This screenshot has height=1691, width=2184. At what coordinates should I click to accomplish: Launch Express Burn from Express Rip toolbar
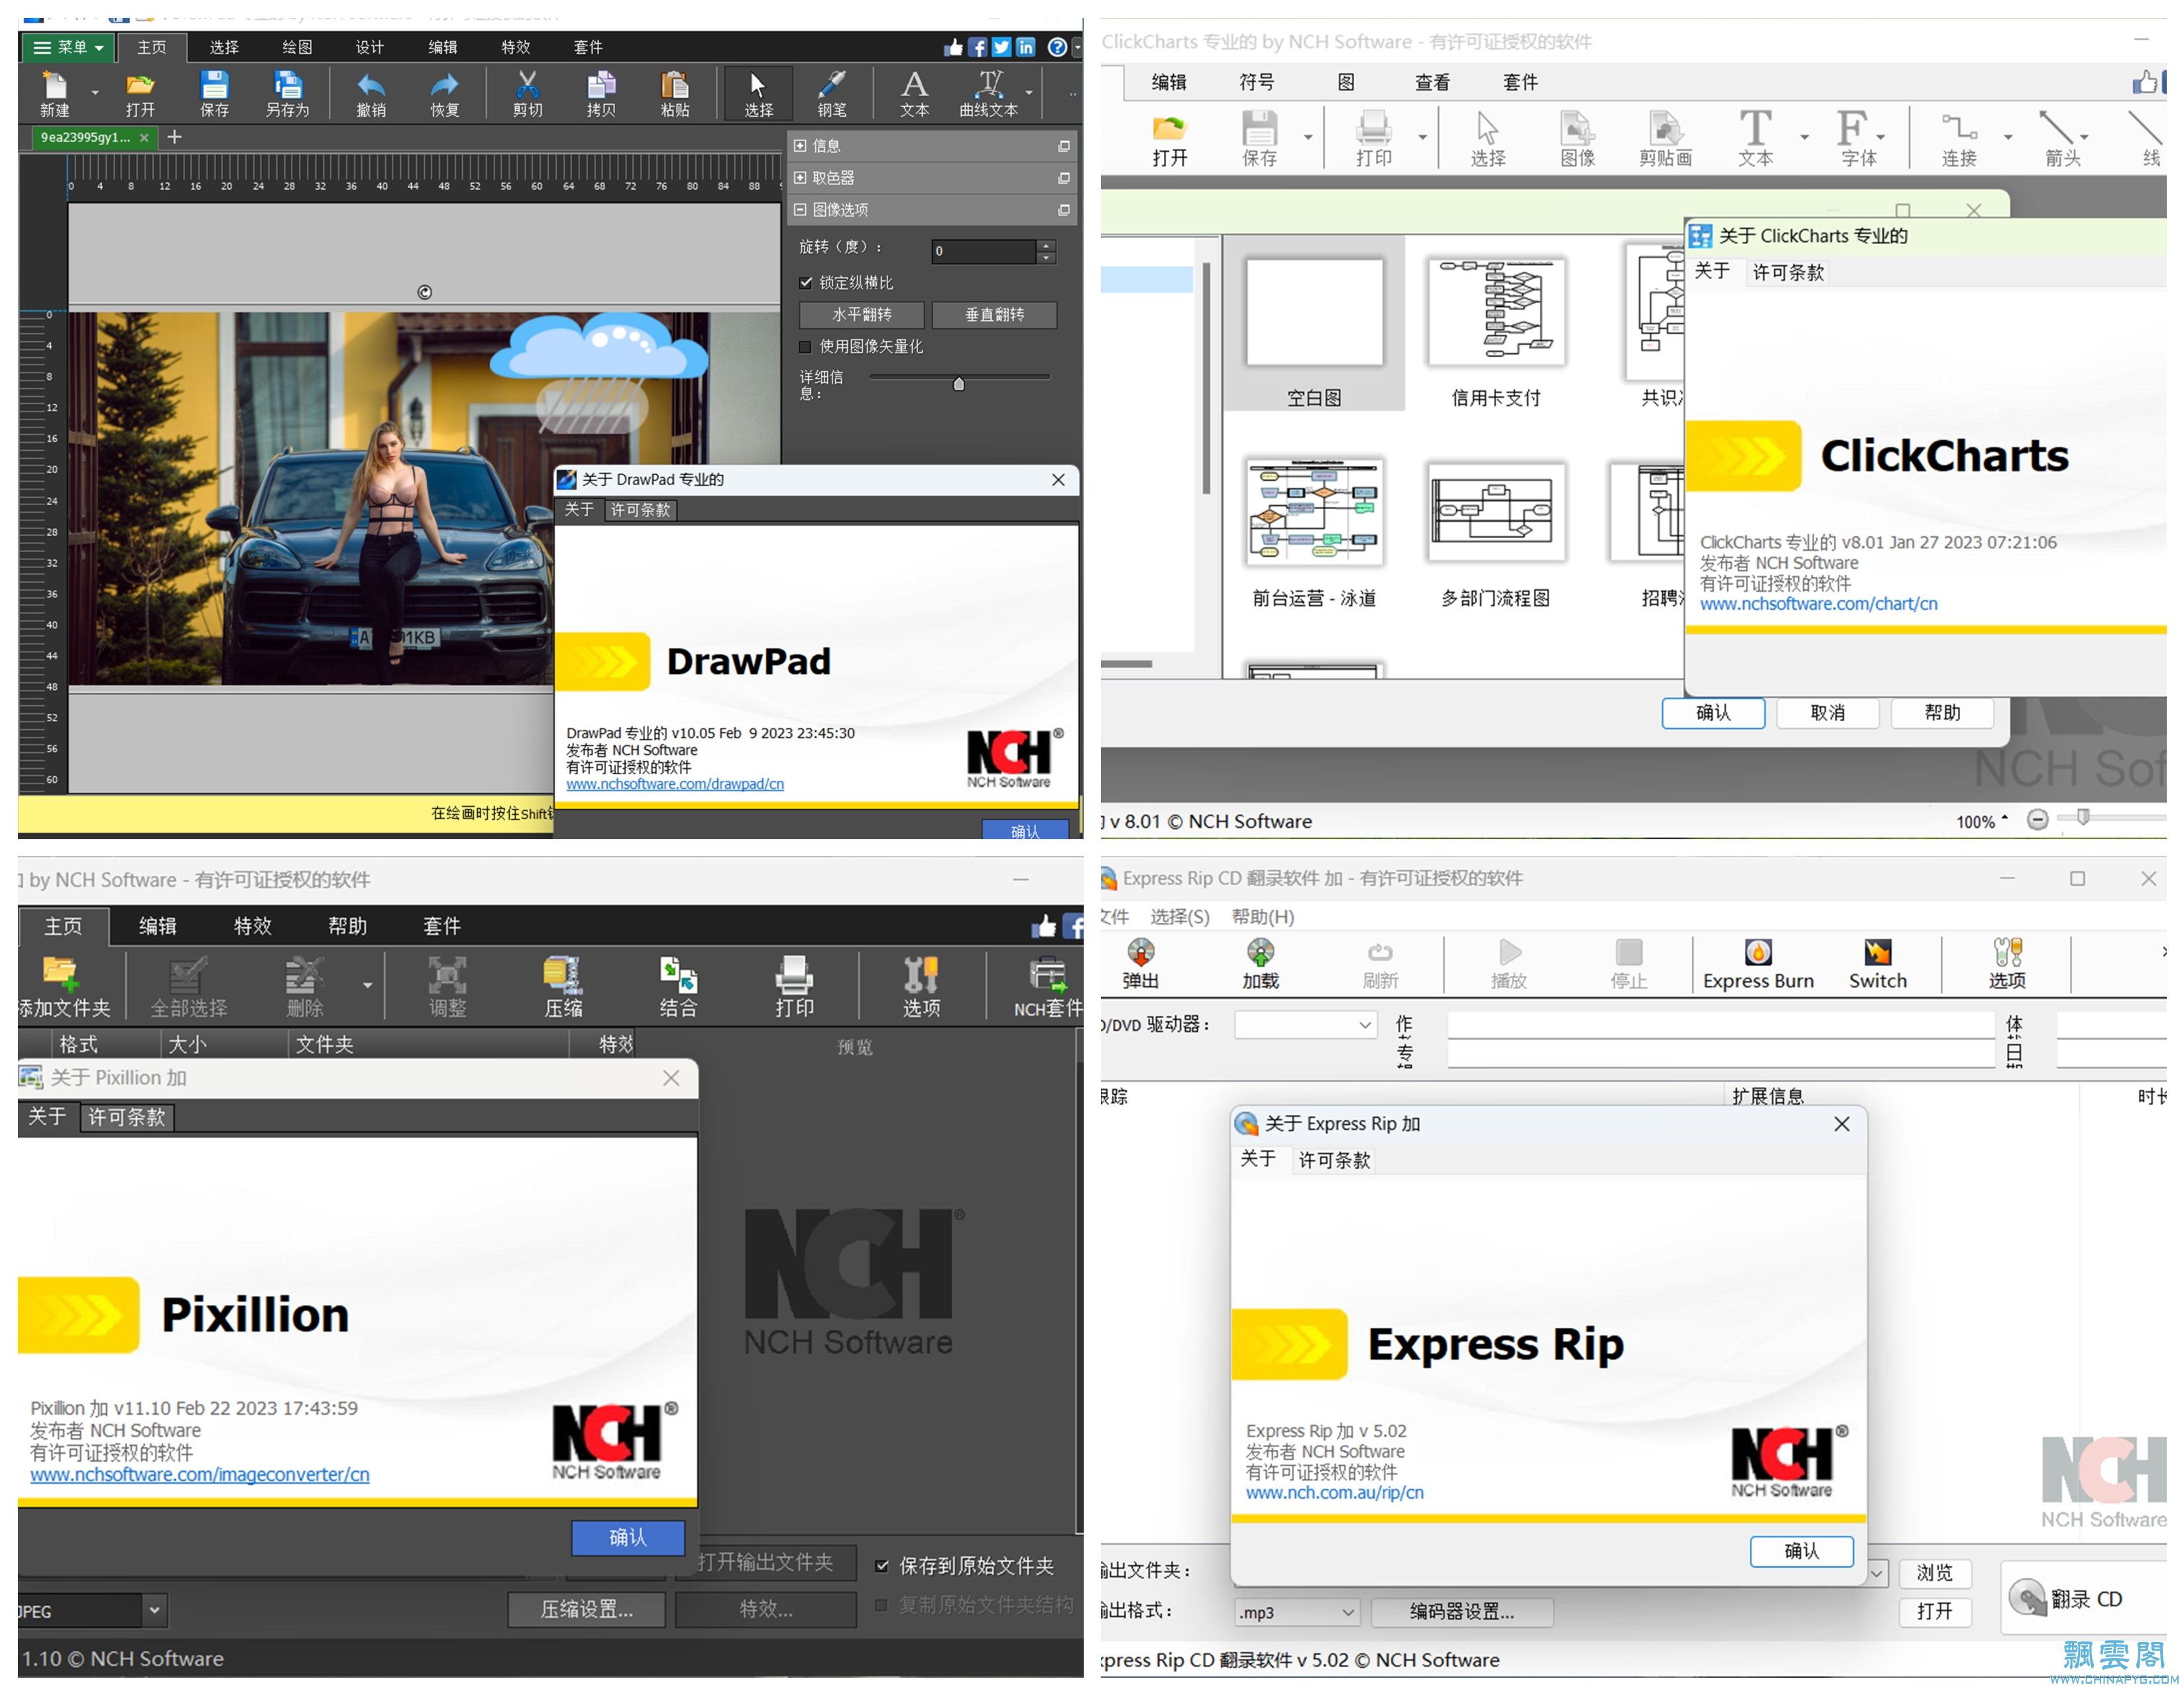(x=1758, y=964)
